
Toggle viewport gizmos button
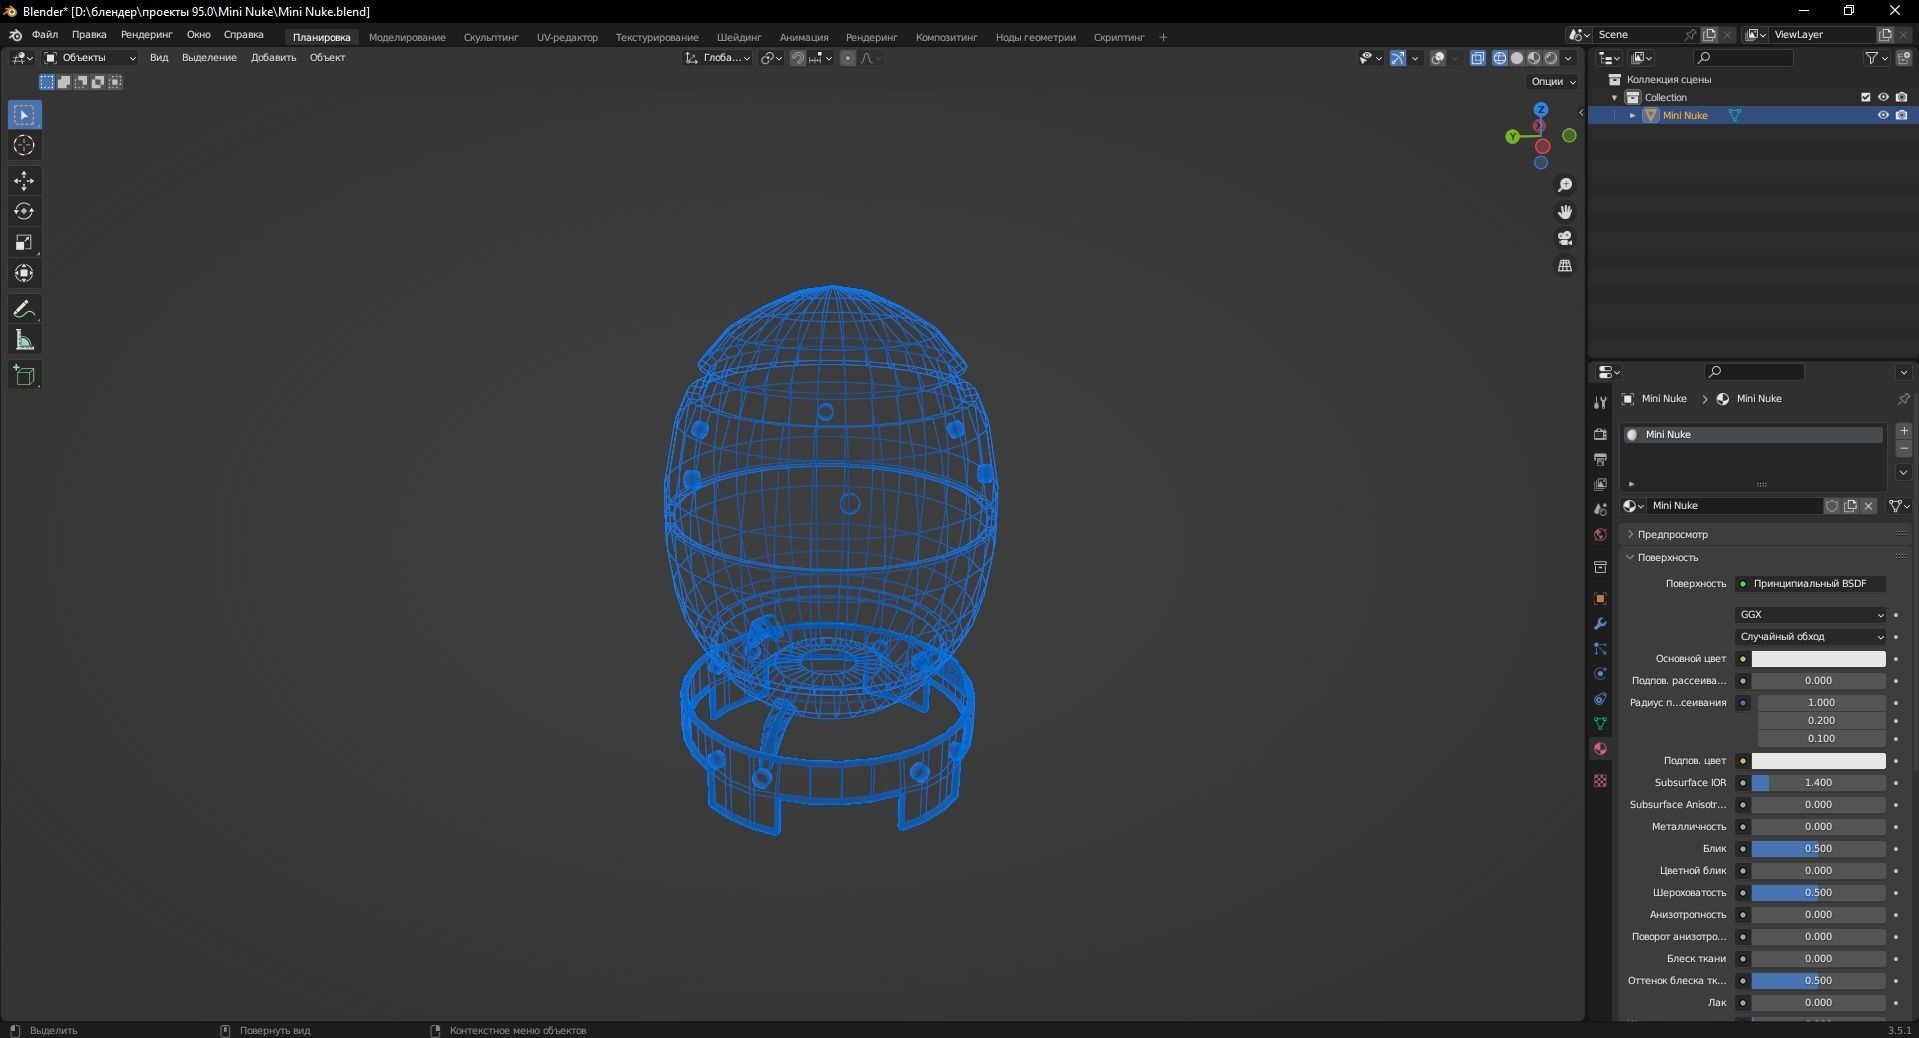pos(1398,58)
